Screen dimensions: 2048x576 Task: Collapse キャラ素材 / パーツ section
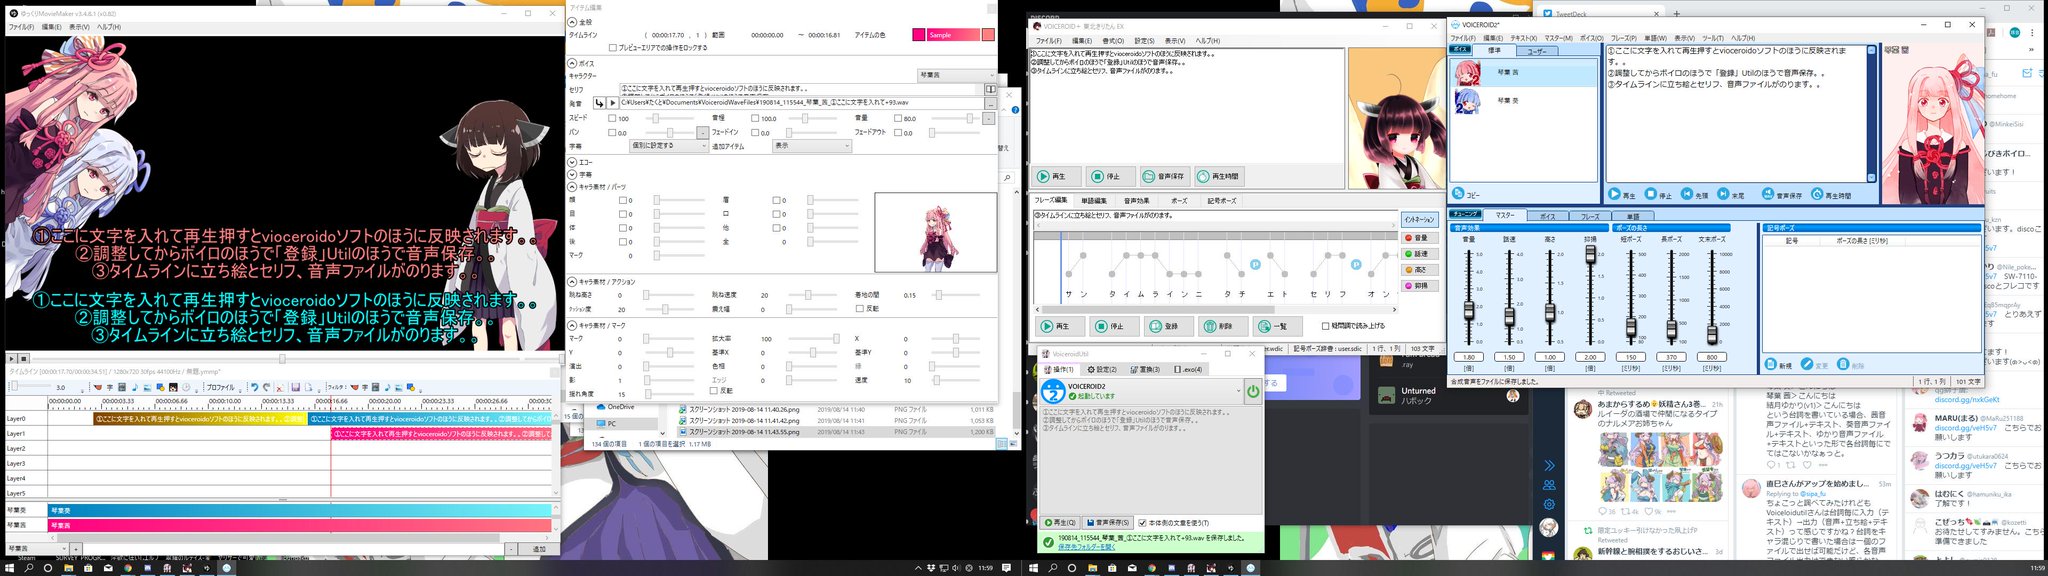pos(573,187)
